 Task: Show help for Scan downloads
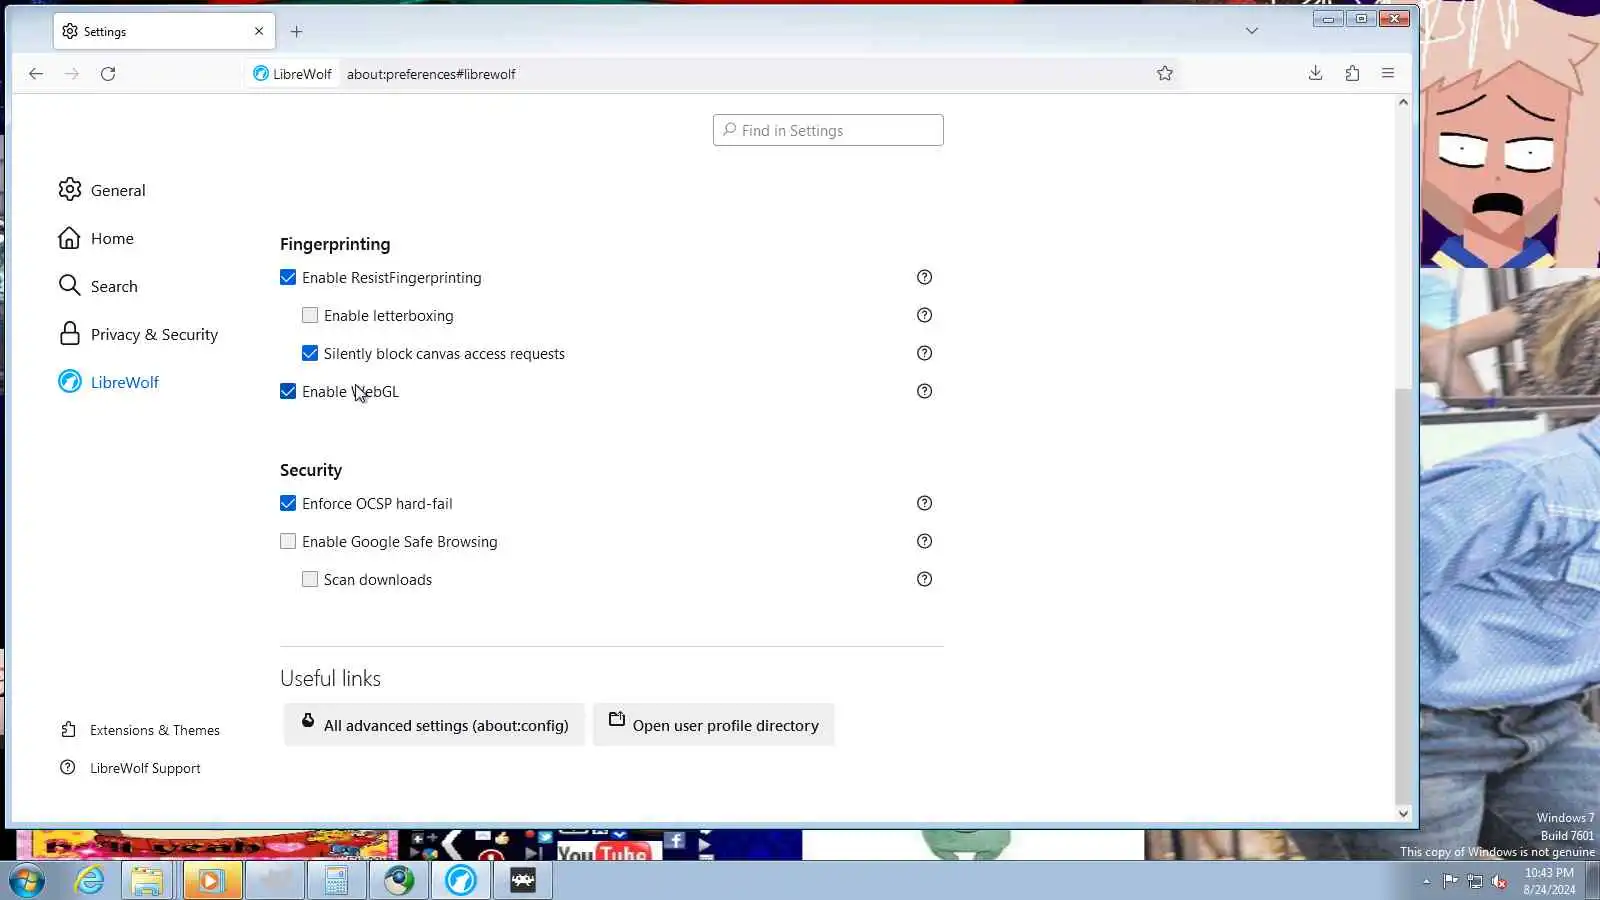[x=924, y=579]
